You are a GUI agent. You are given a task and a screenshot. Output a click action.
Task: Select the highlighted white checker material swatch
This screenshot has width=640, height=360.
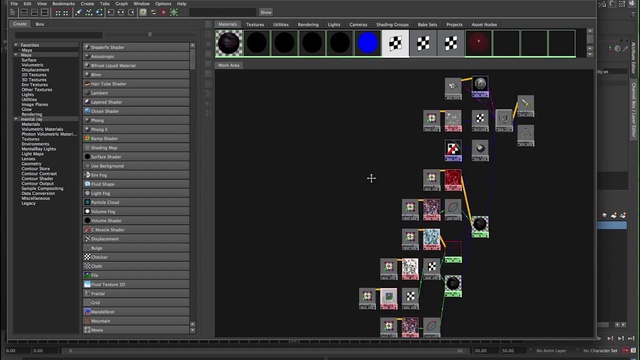tap(395, 43)
